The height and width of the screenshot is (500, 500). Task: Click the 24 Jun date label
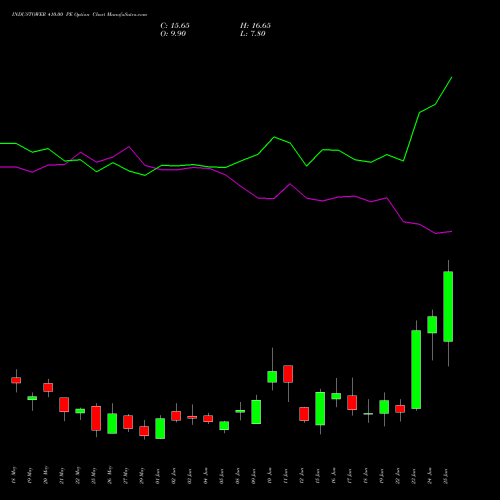coord(430,476)
